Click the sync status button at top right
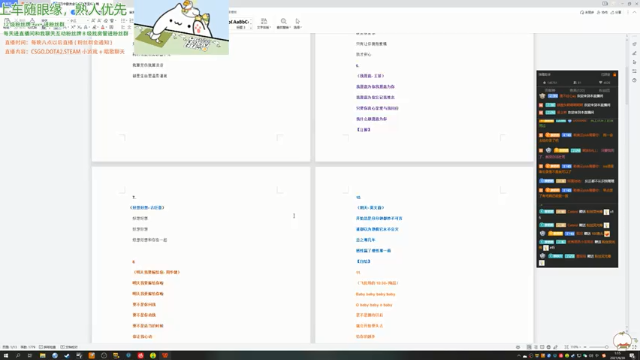 (x=587, y=12)
